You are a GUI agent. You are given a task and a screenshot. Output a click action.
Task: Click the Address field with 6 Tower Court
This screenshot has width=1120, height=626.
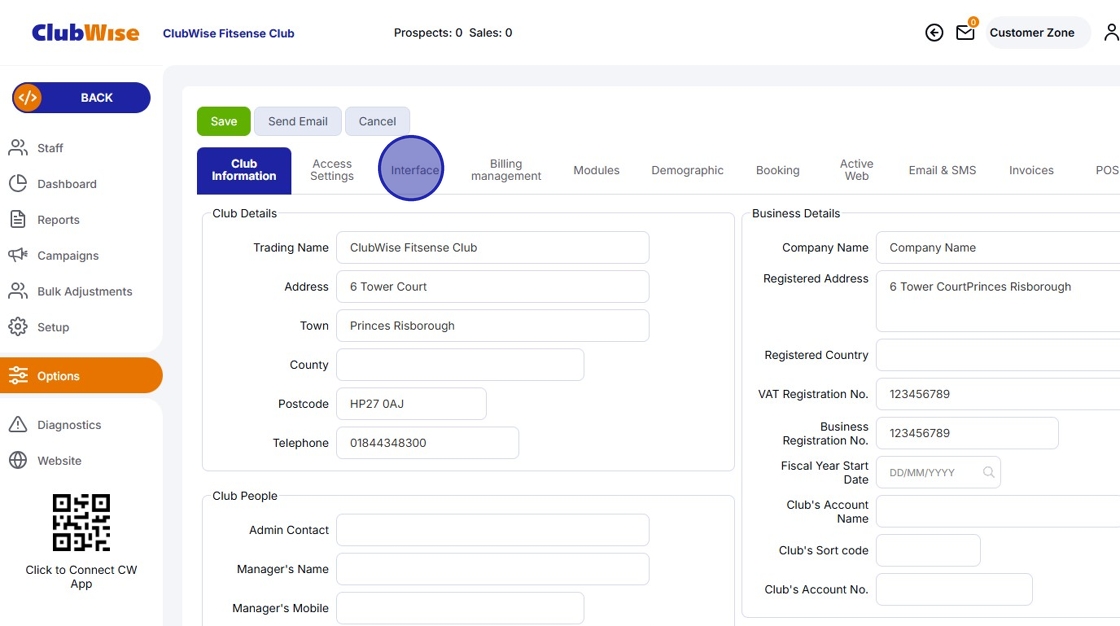click(x=493, y=287)
